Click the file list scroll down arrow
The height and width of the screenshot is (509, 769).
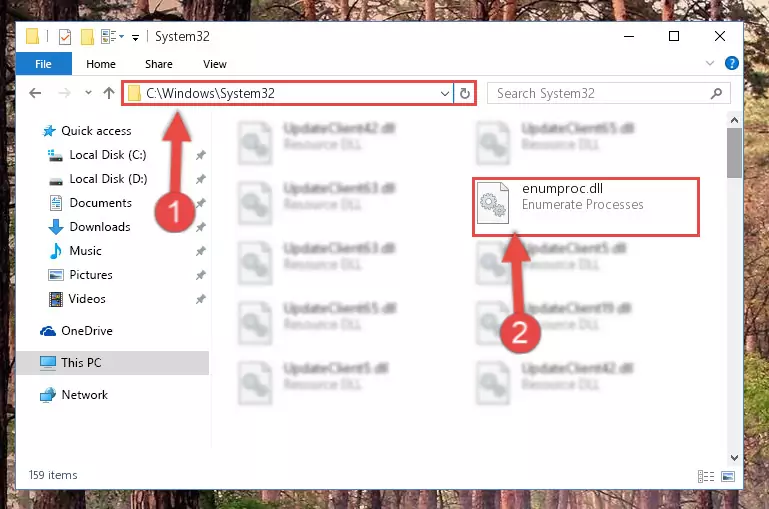[x=734, y=458]
